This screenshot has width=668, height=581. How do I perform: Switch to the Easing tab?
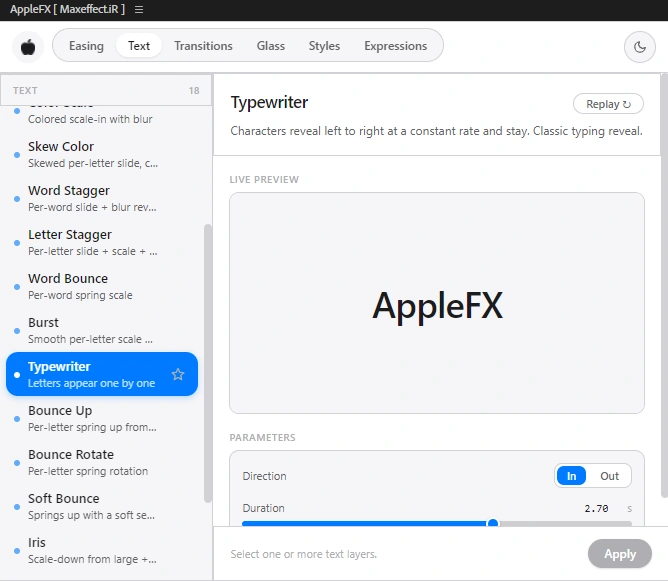click(86, 46)
